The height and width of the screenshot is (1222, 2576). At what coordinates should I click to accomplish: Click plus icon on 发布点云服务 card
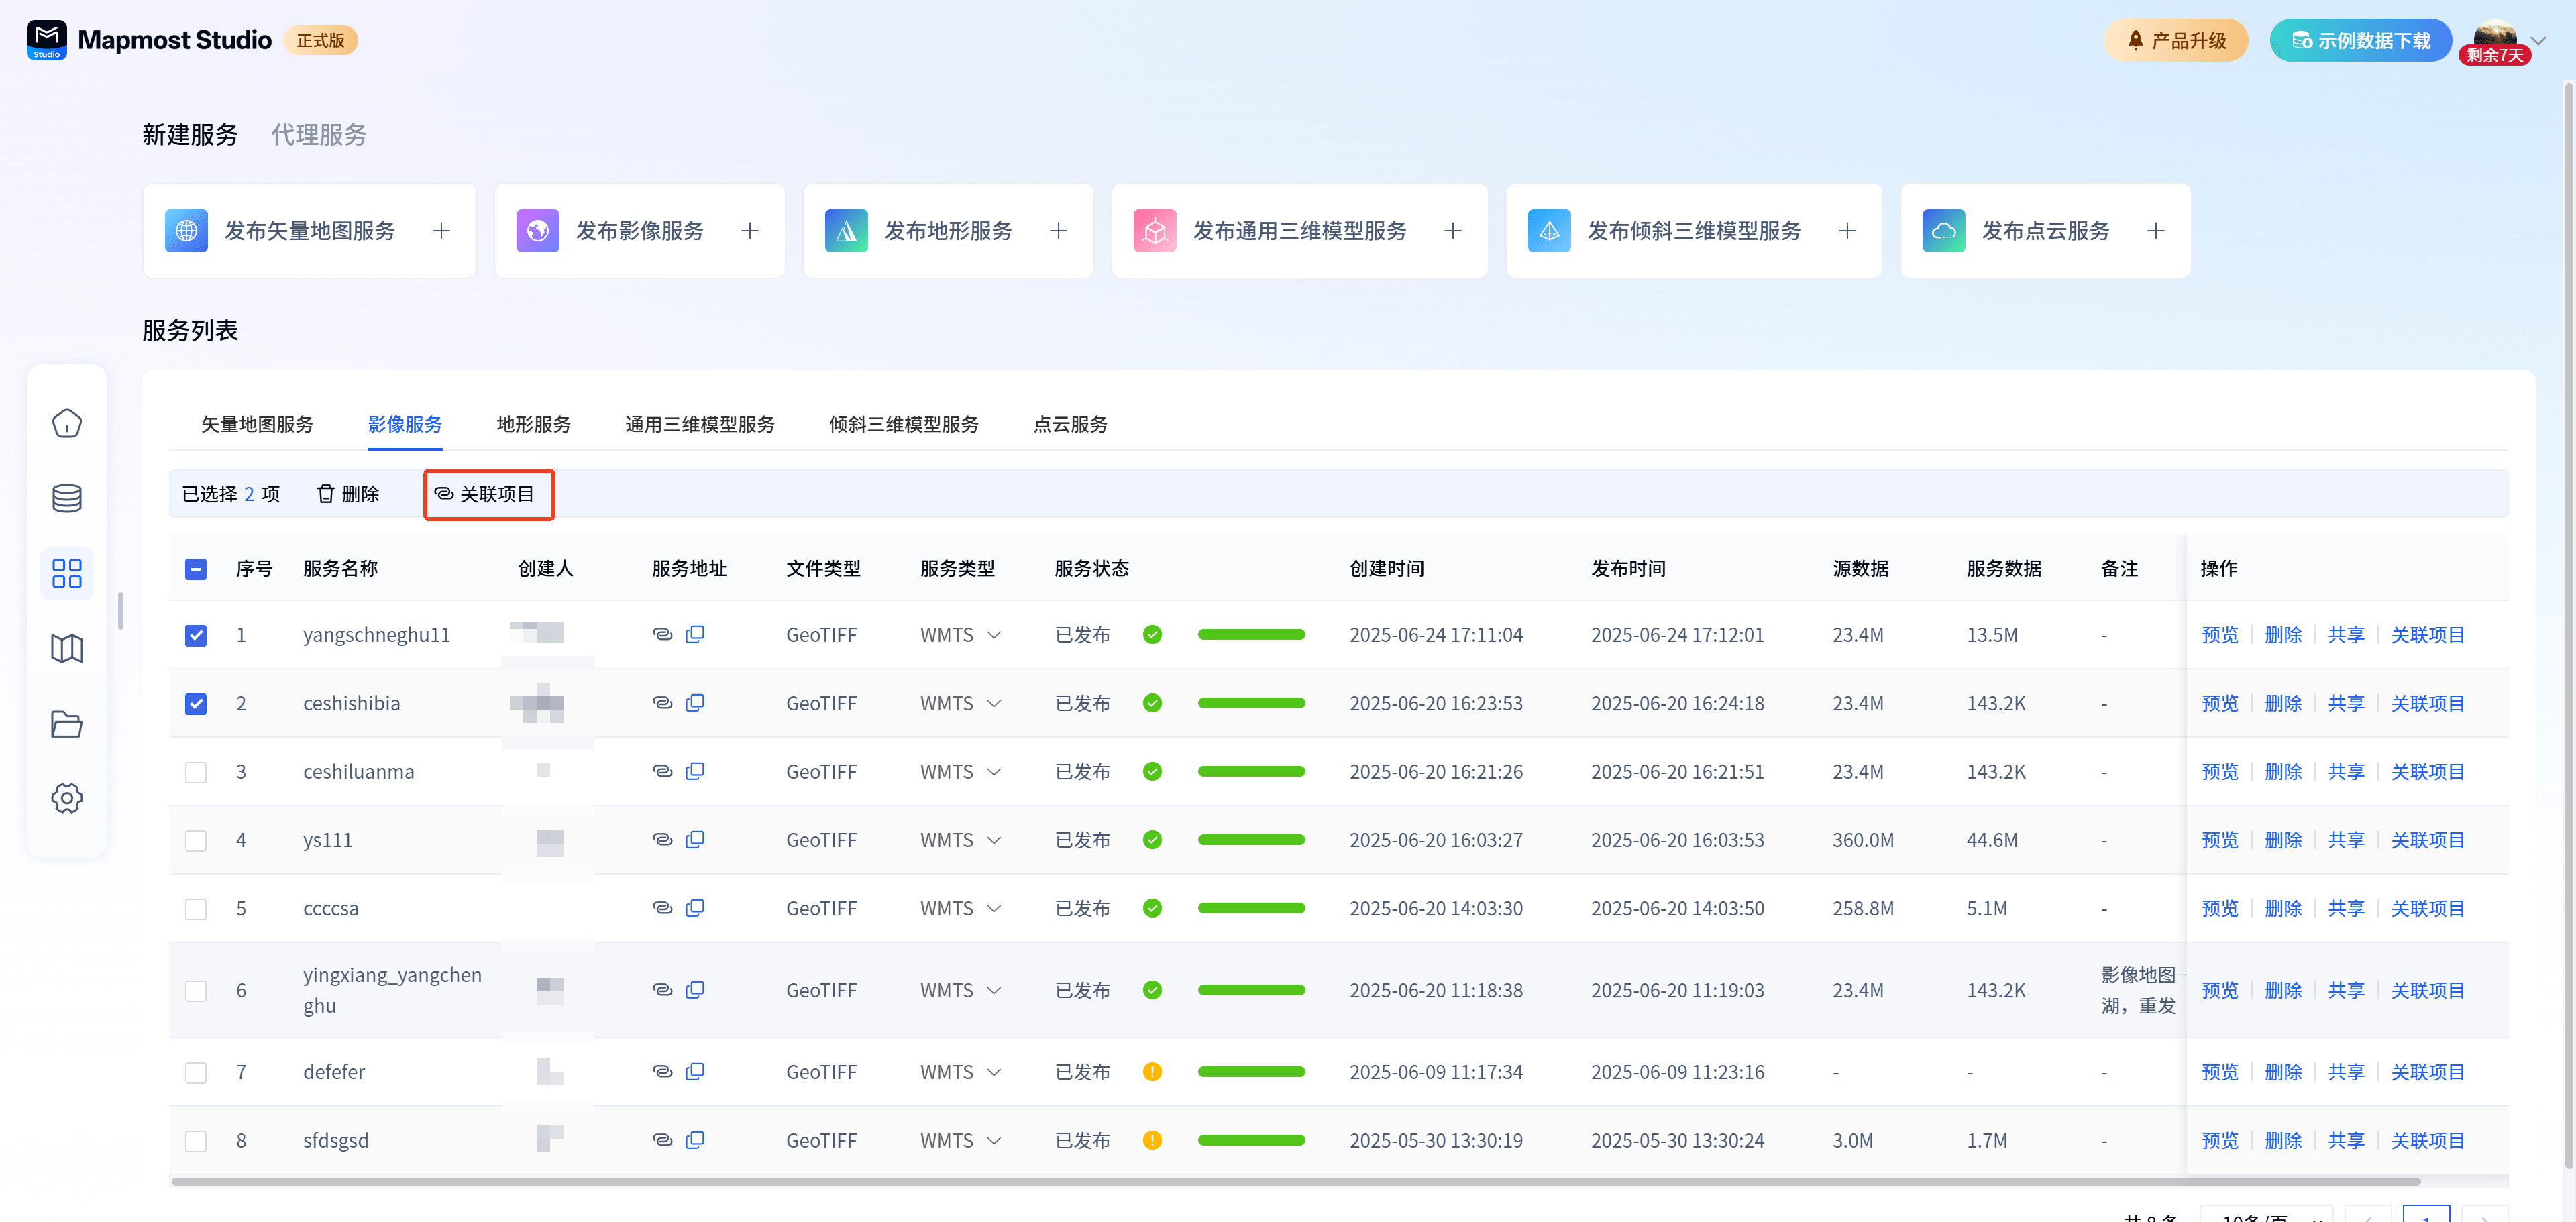click(x=2155, y=231)
